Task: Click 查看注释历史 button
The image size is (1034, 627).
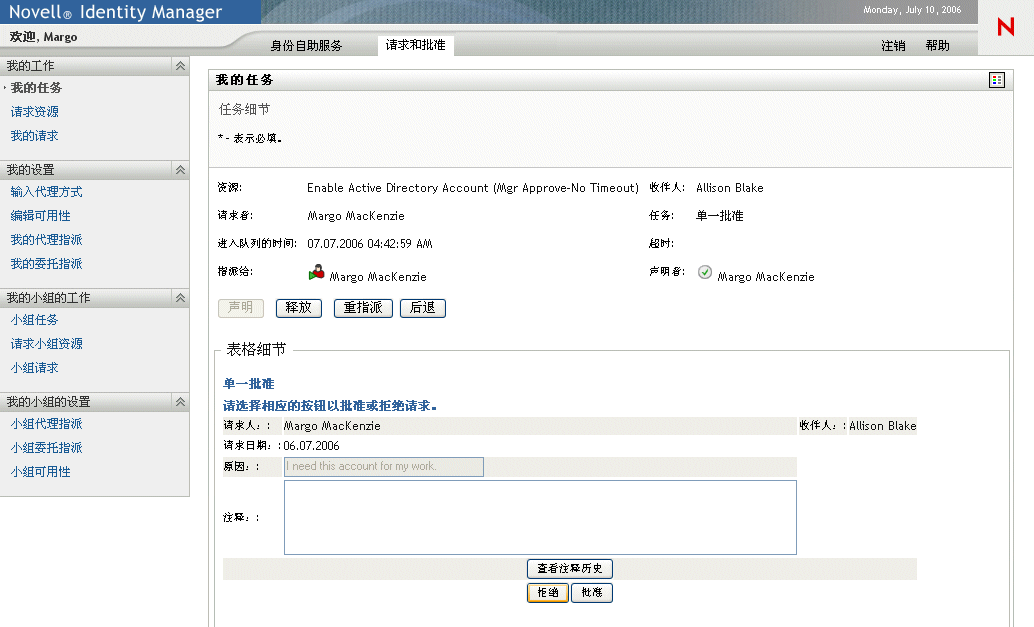Action: coord(570,568)
